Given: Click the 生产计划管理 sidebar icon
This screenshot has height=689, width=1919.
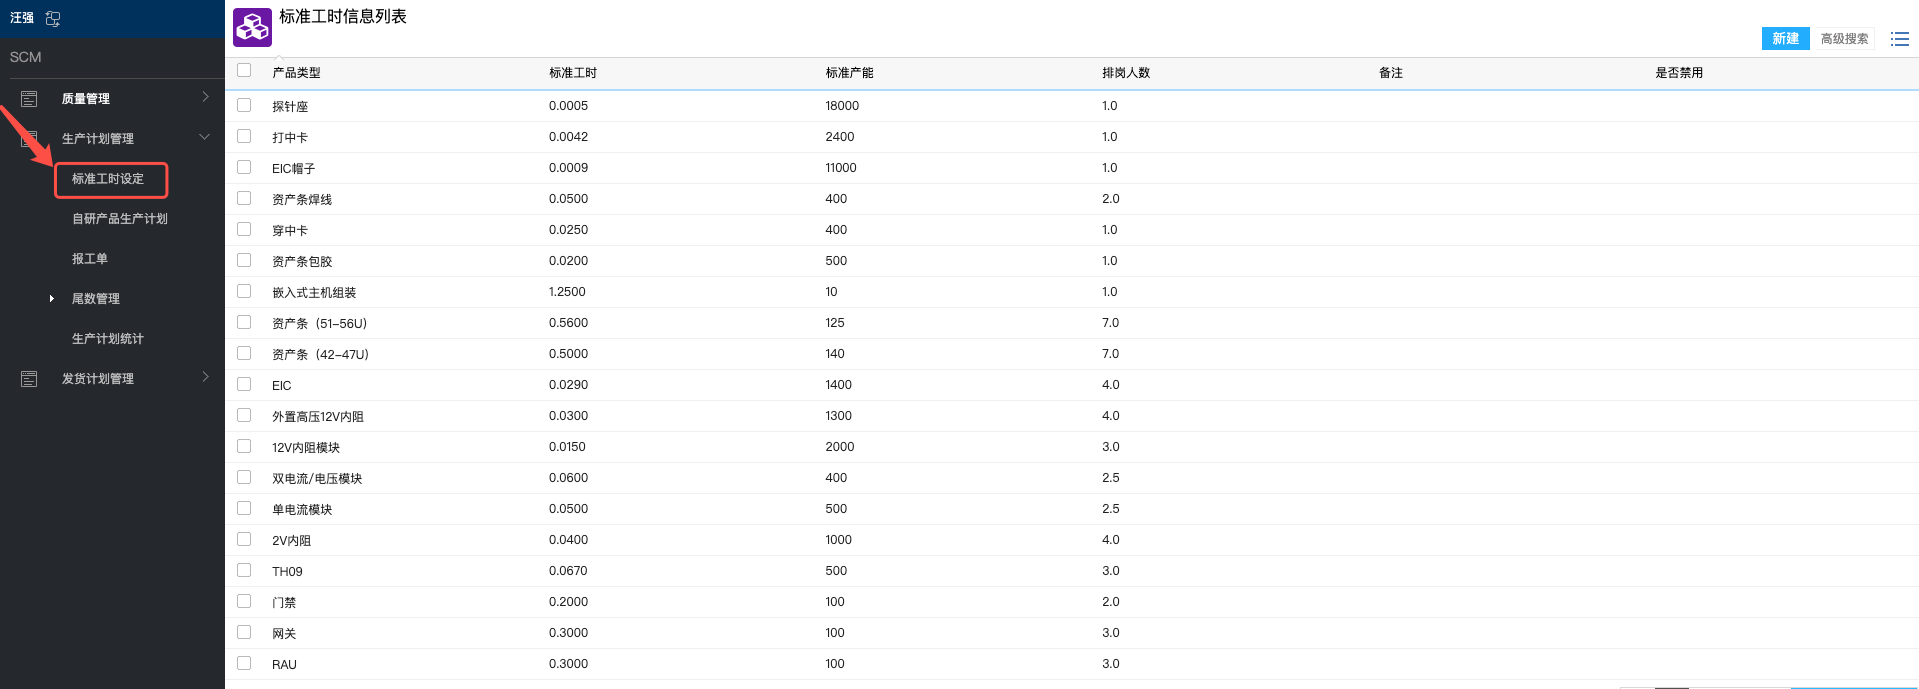Looking at the screenshot, I should (x=29, y=139).
